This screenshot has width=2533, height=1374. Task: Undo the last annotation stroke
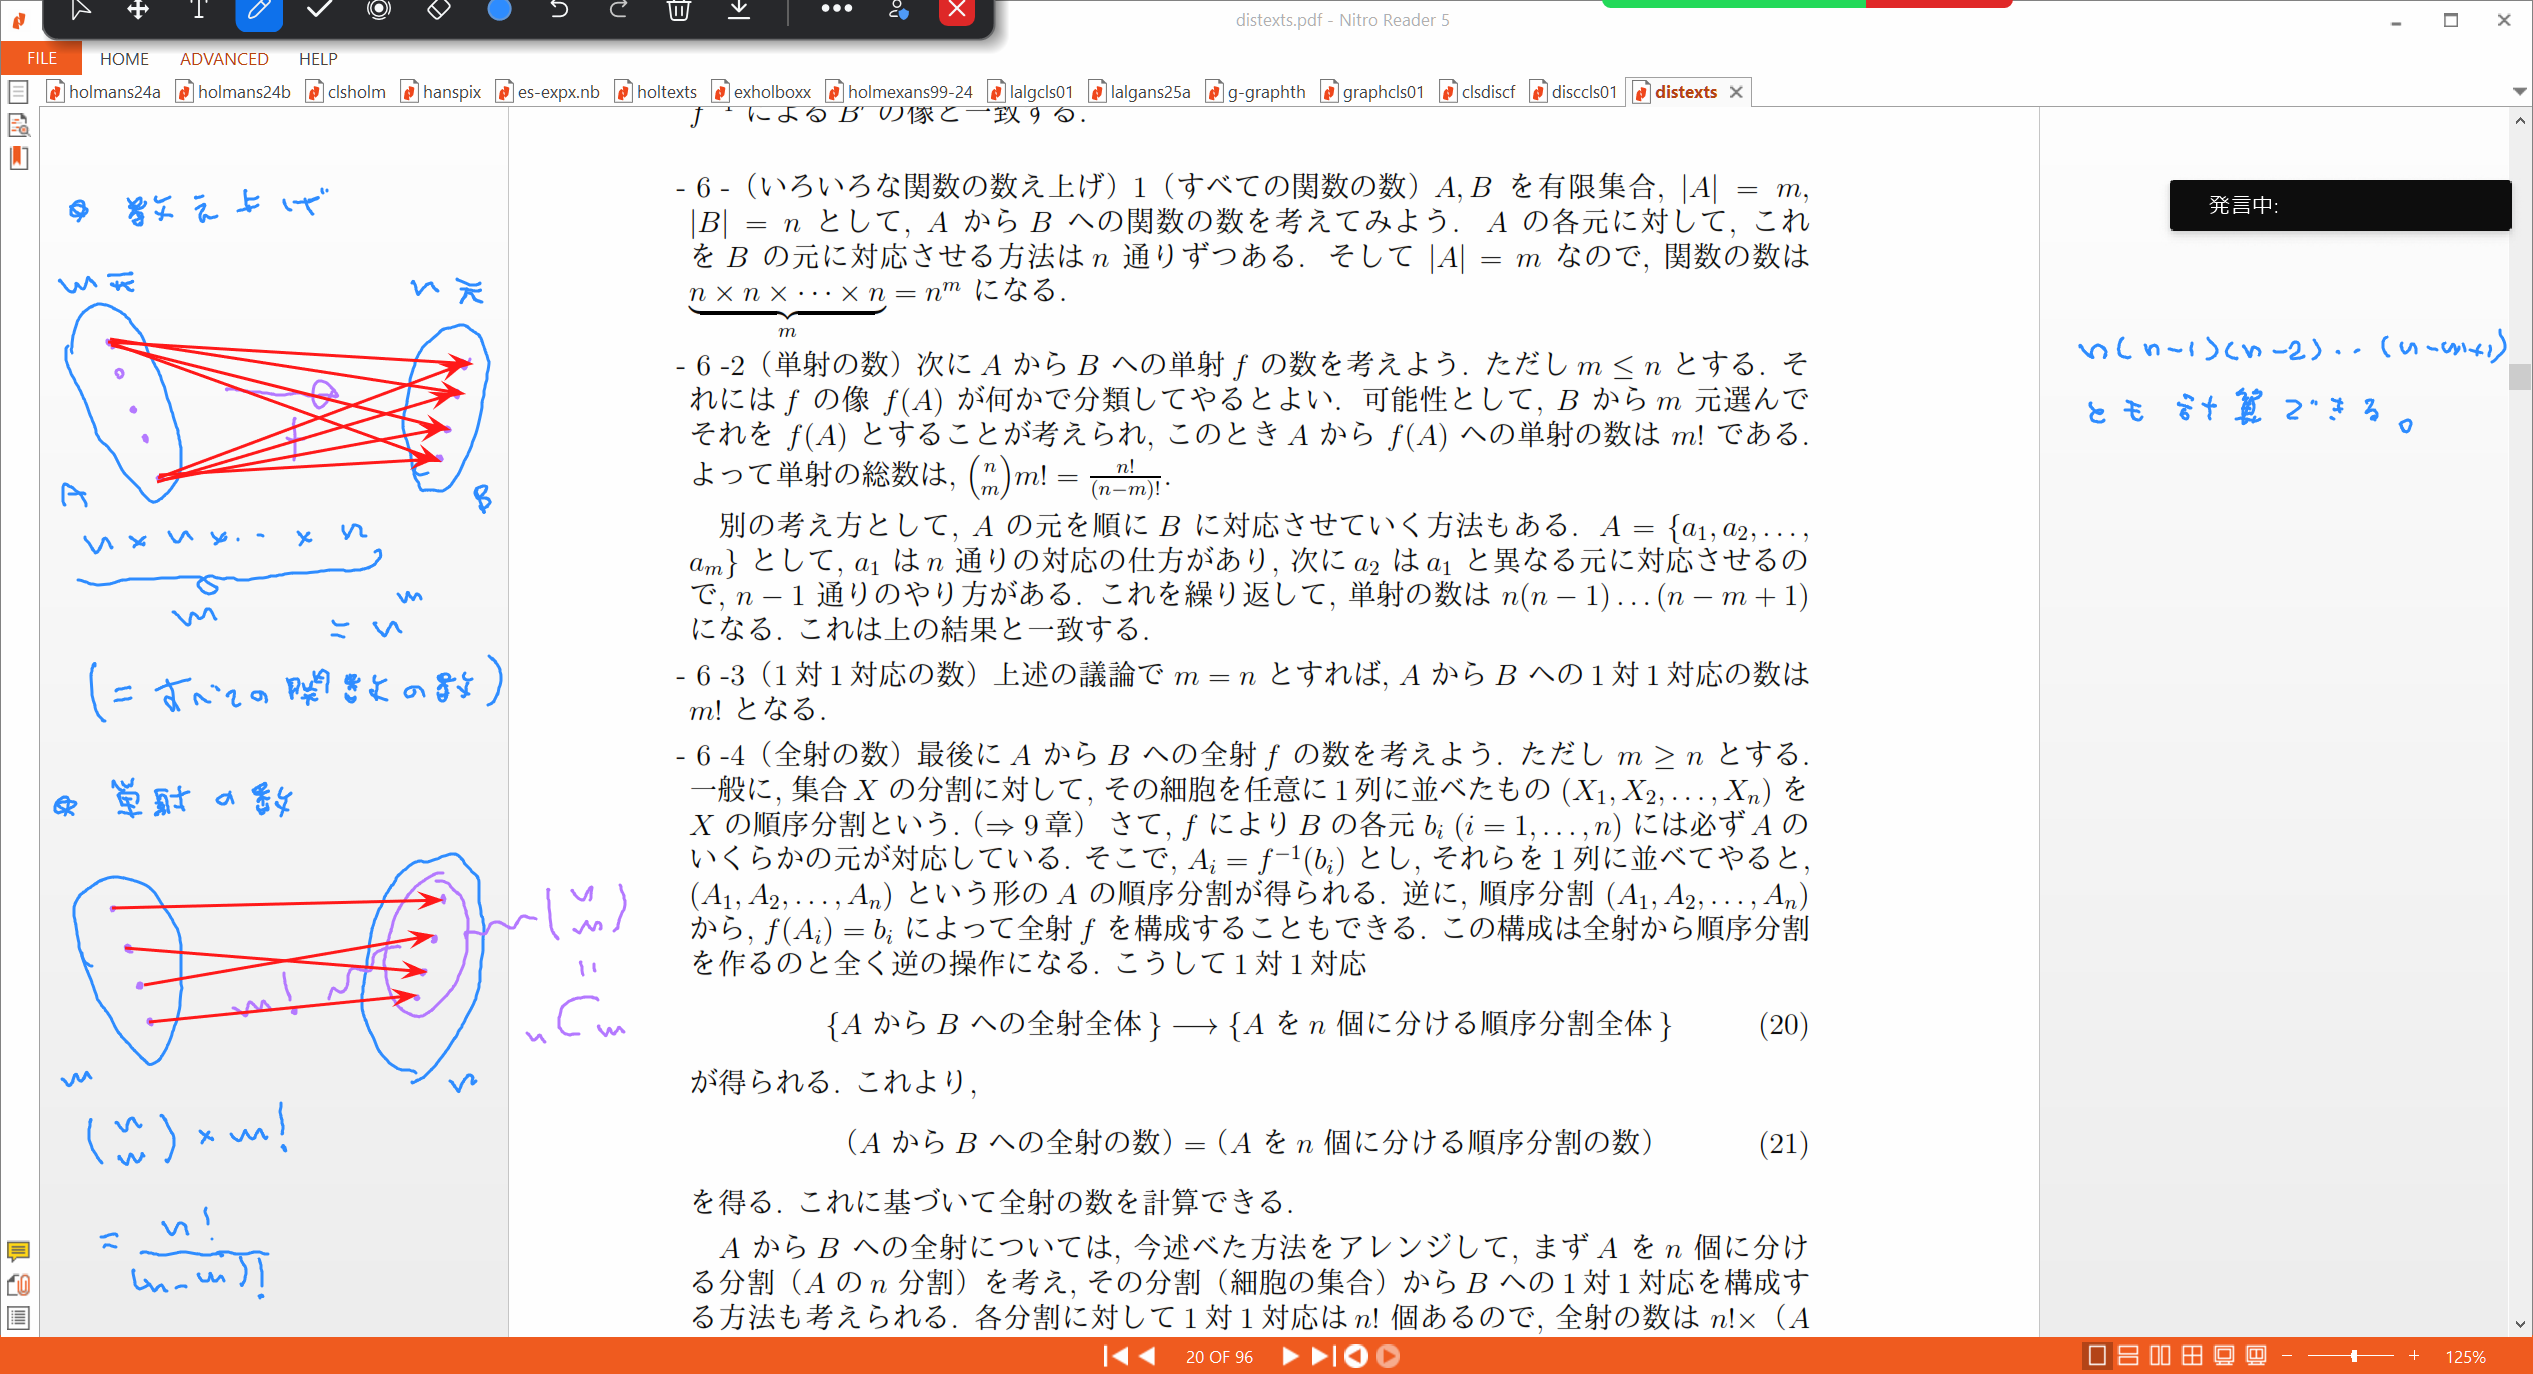[x=559, y=10]
